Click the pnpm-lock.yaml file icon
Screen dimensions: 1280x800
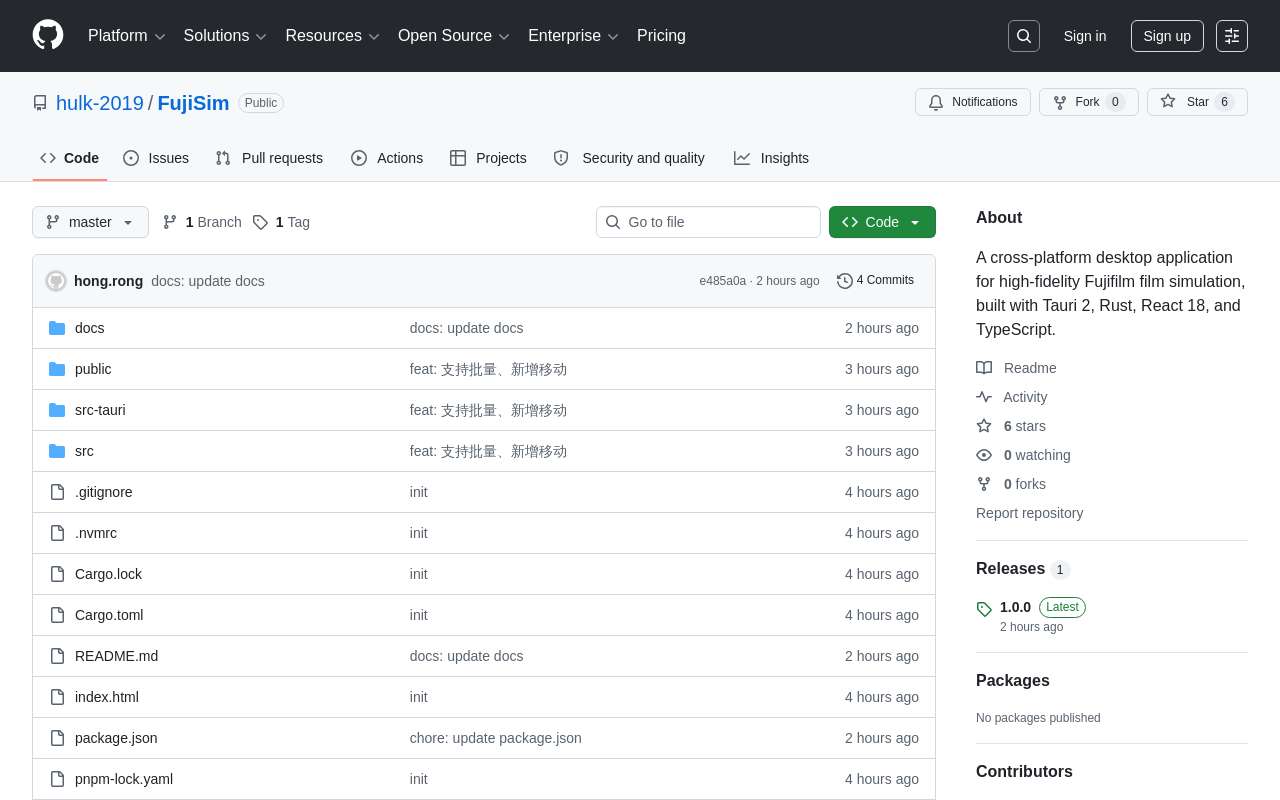coord(57,779)
